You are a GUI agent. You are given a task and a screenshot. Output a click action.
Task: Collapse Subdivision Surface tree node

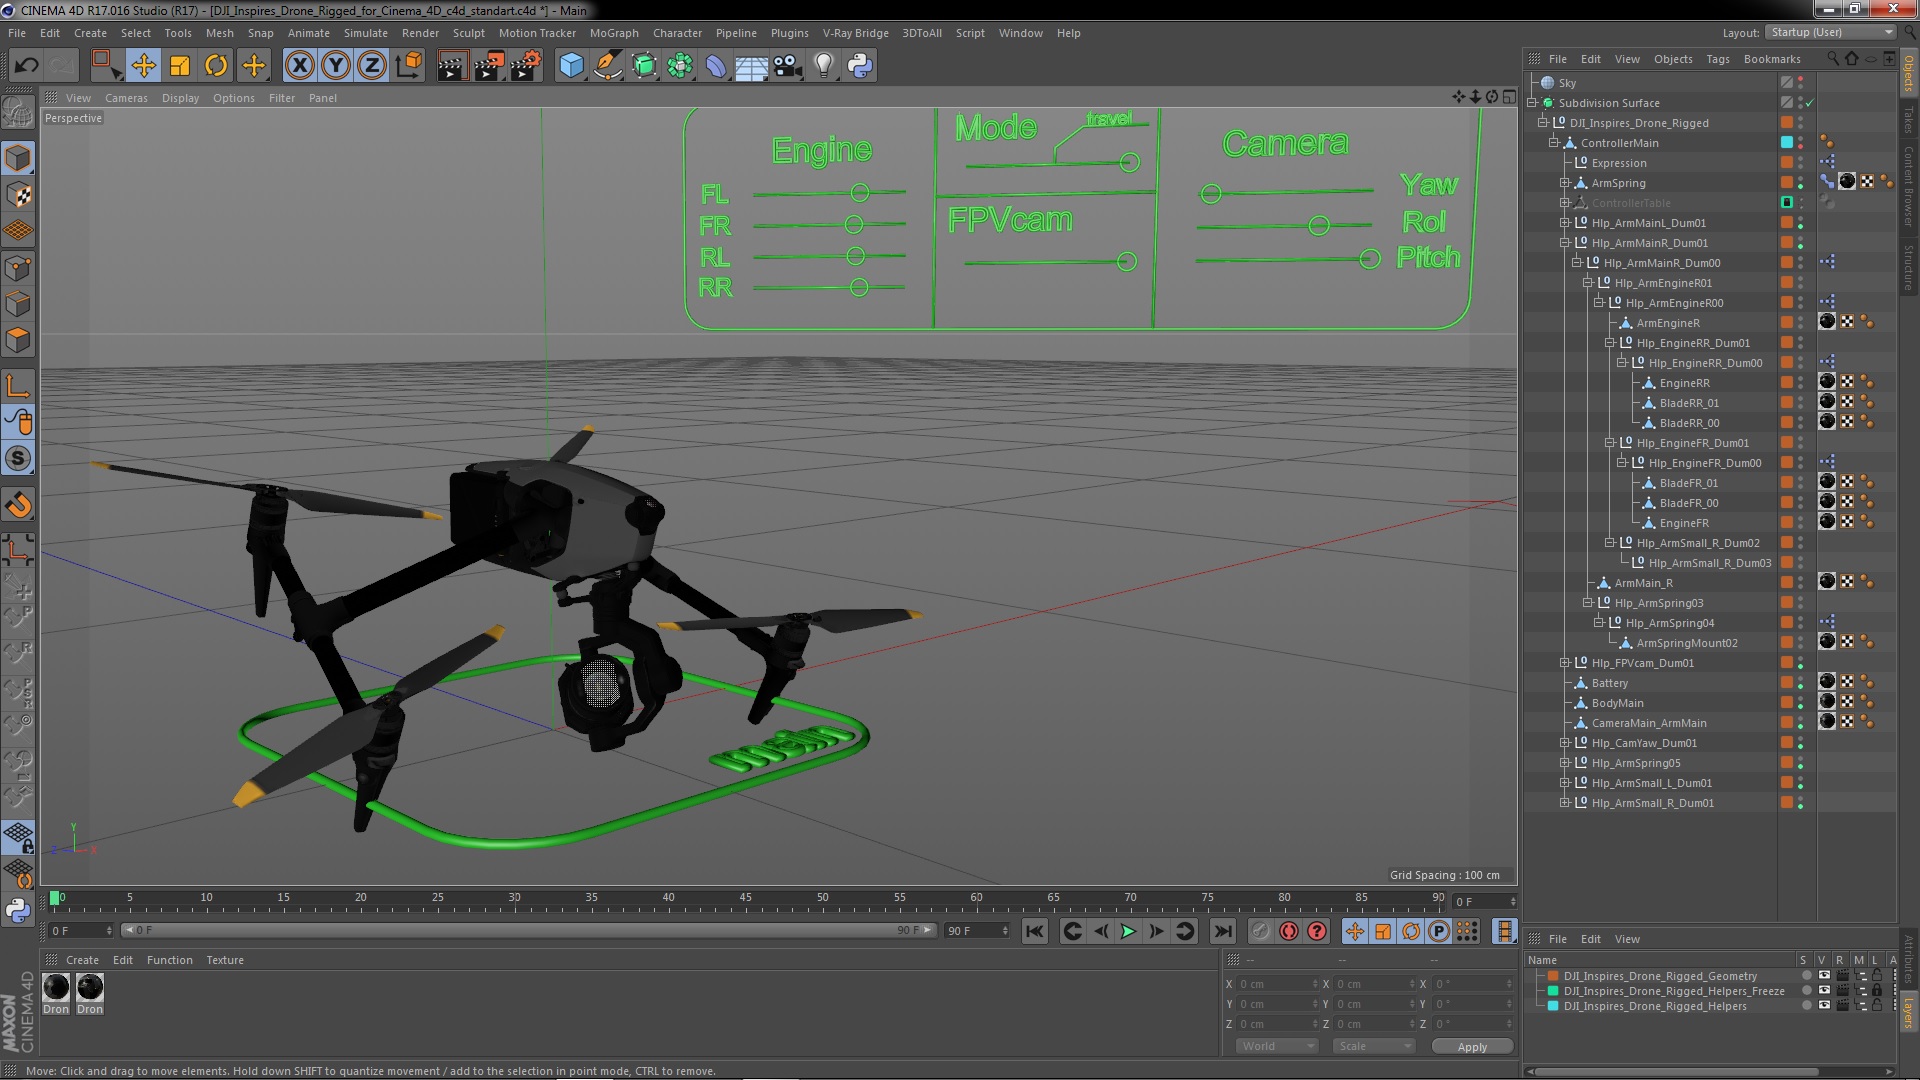(1532, 103)
